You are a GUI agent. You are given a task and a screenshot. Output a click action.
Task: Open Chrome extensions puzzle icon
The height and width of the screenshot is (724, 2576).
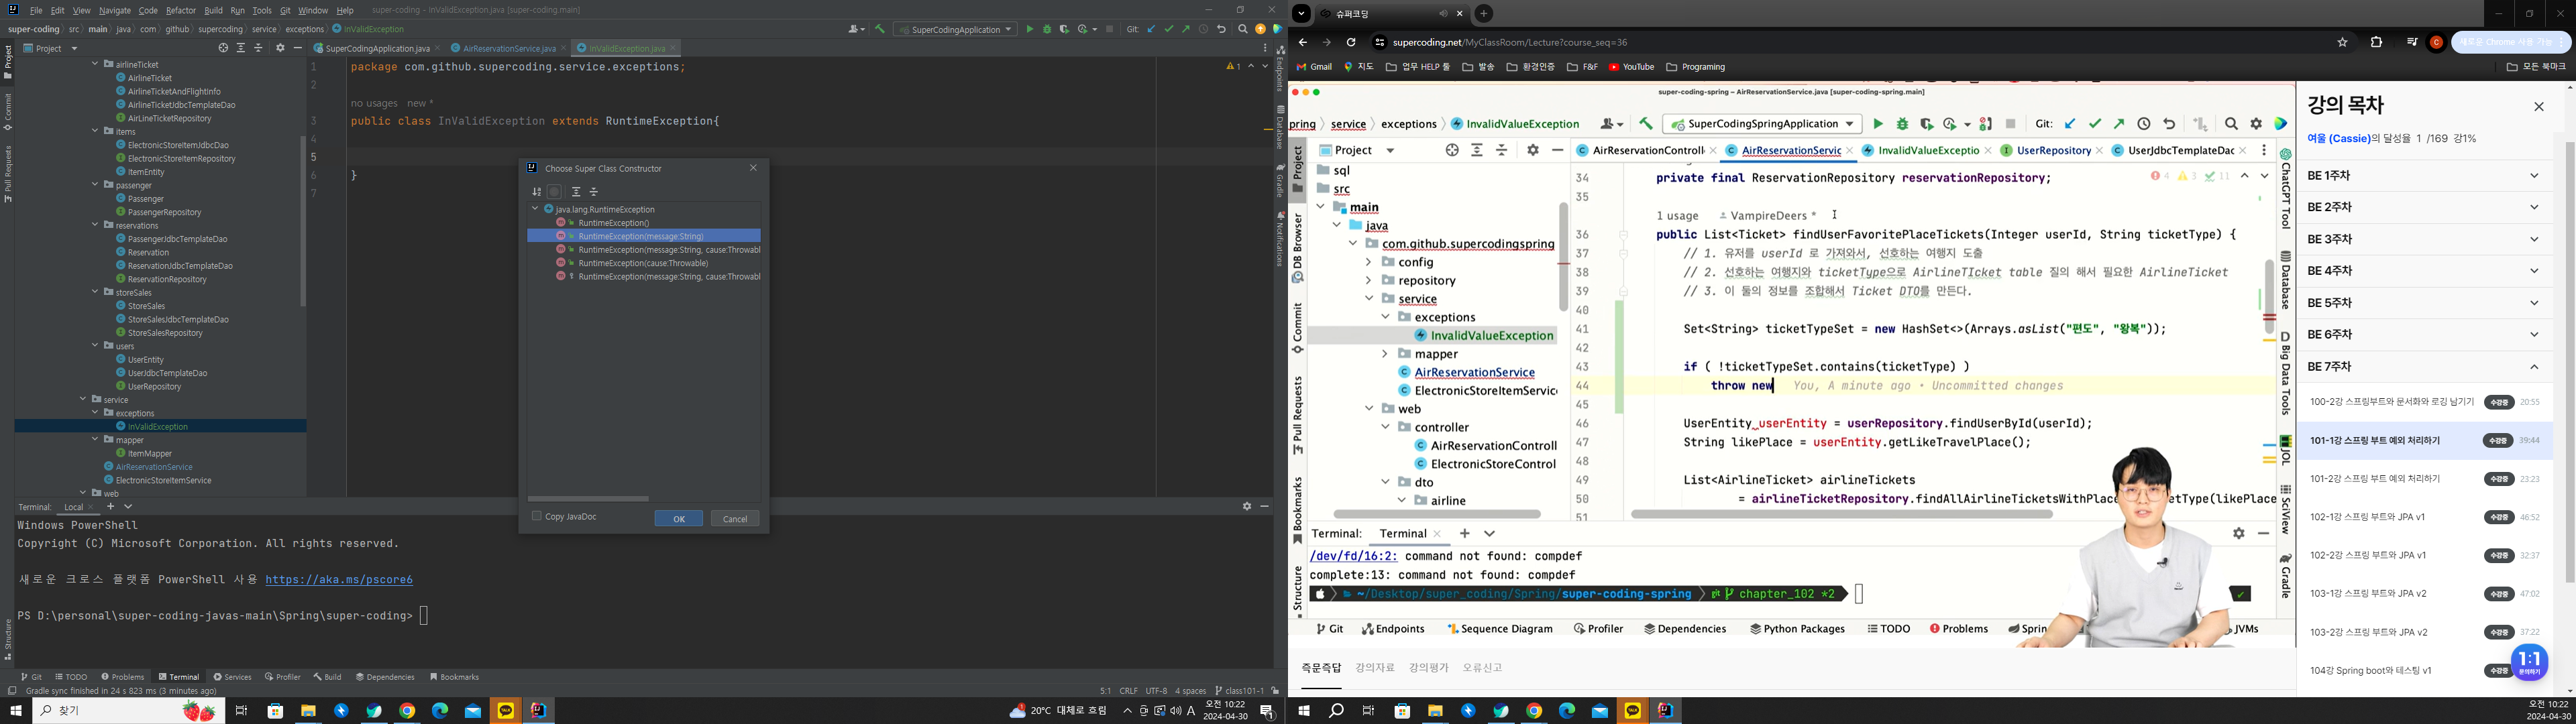2376,42
